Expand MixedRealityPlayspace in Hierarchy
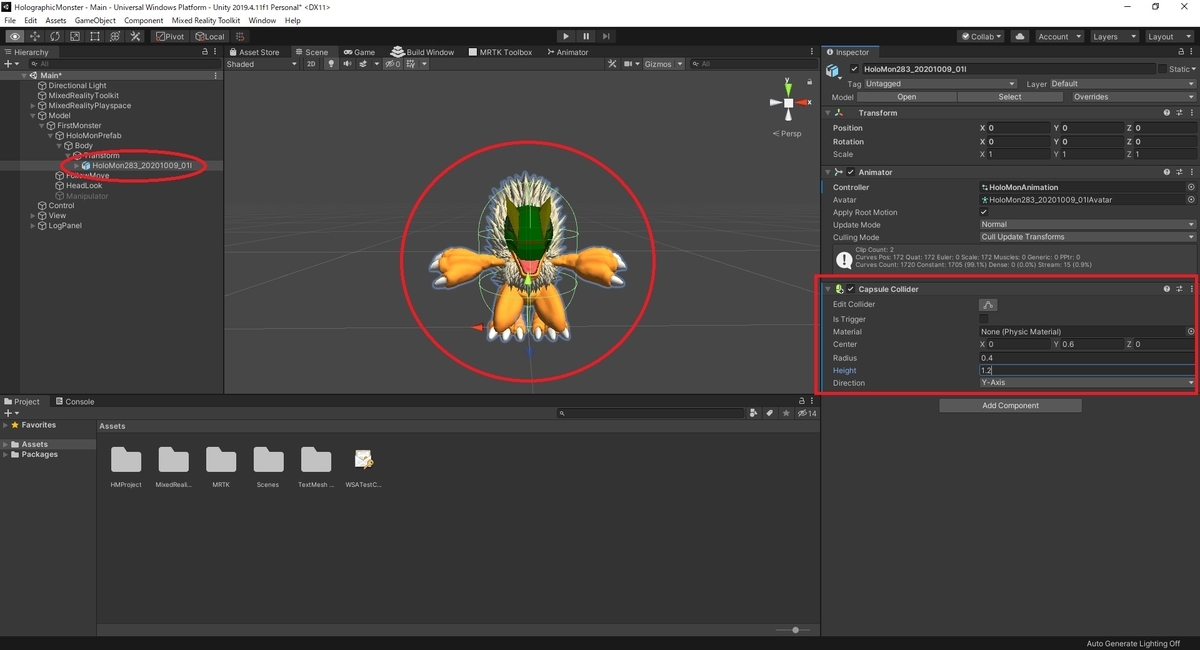This screenshot has height=650, width=1200. [33, 106]
